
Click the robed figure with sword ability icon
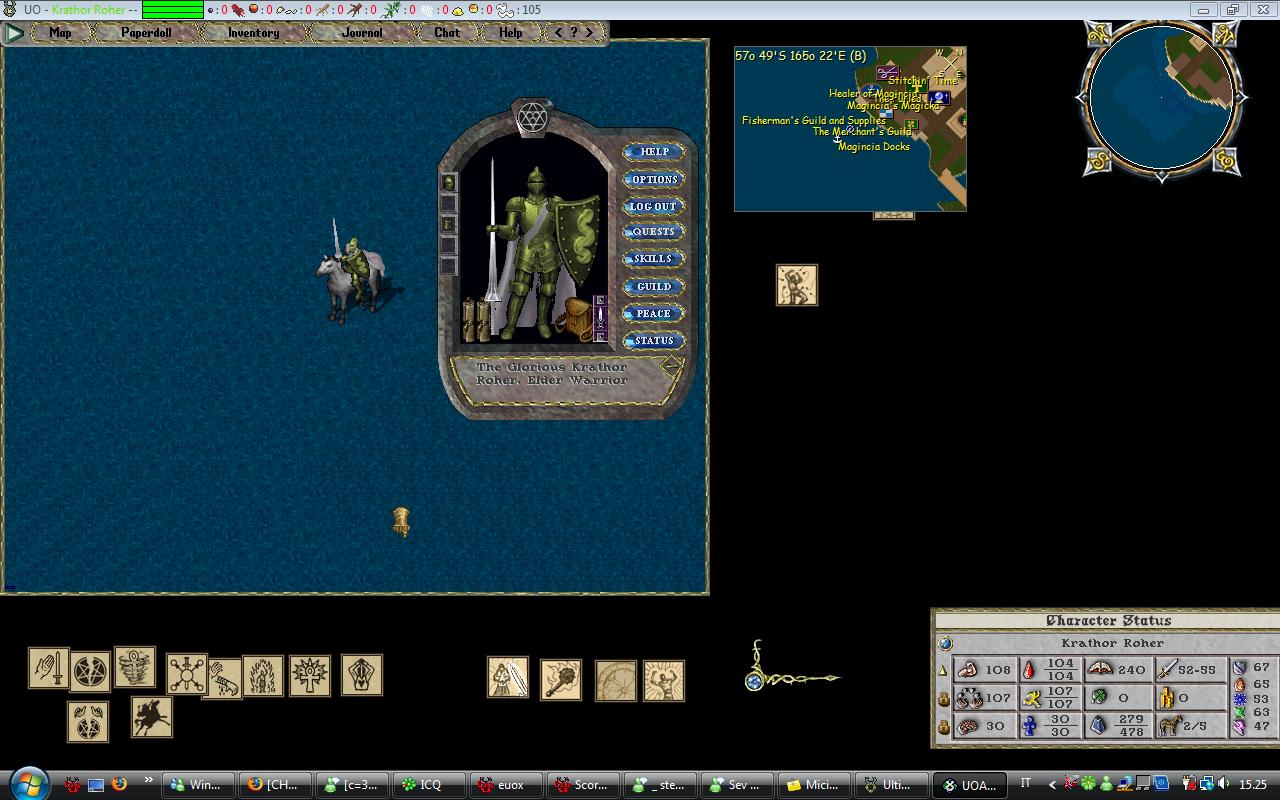[x=508, y=677]
